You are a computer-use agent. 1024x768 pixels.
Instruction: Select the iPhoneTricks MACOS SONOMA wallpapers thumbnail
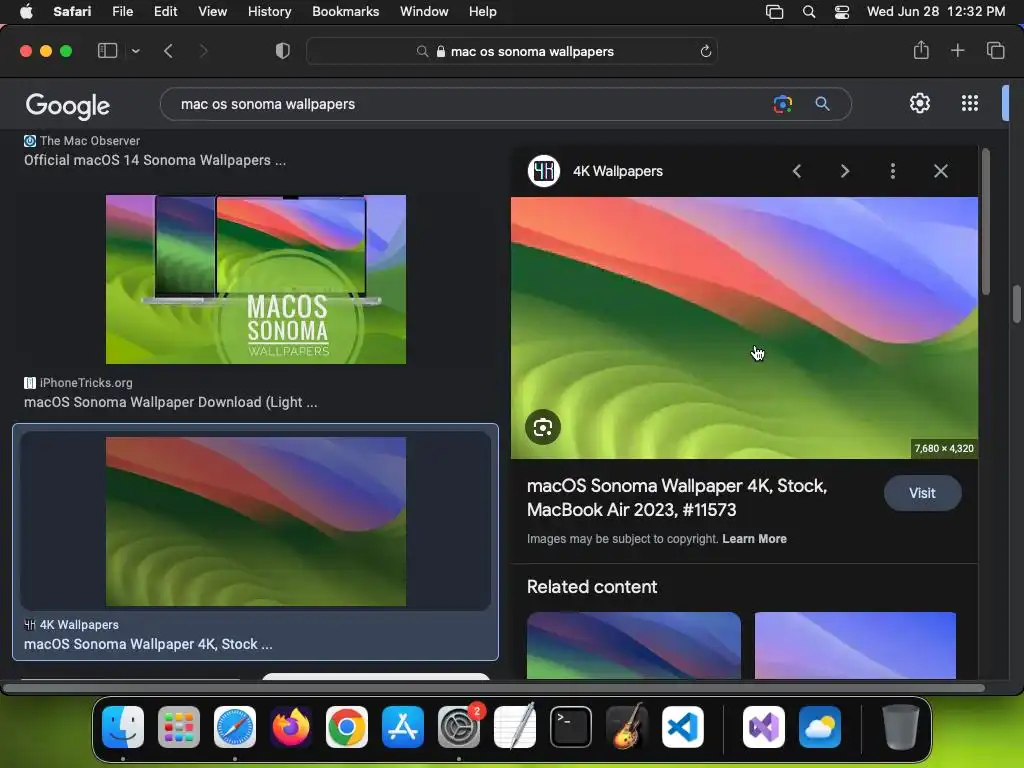(x=256, y=280)
